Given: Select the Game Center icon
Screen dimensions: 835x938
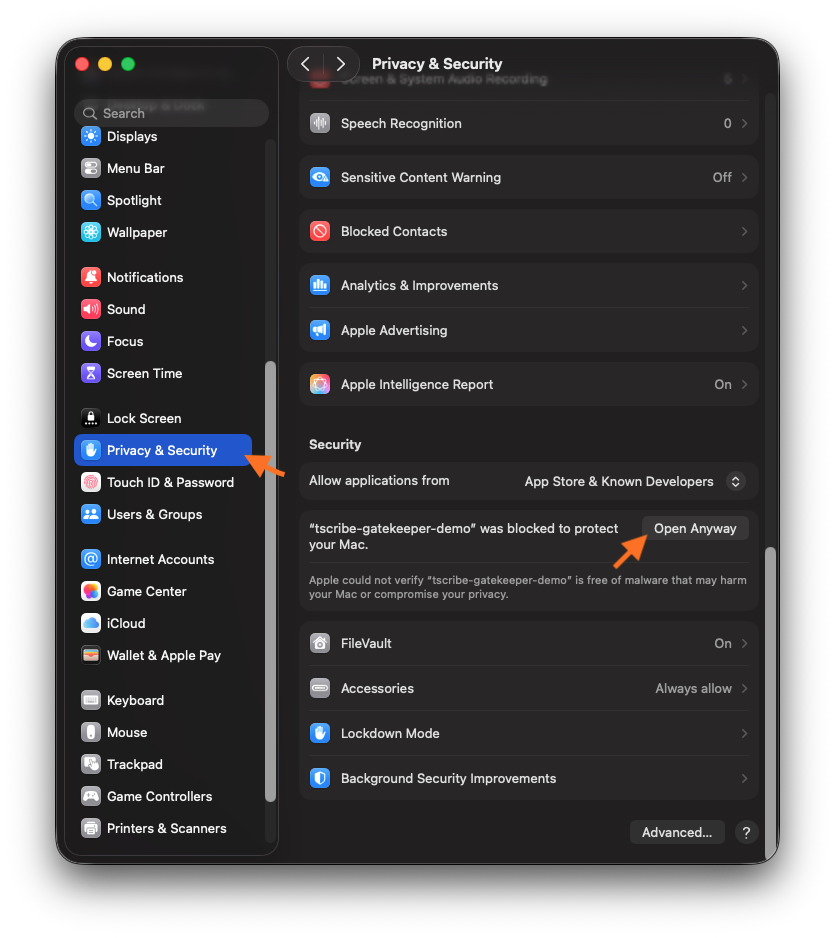Looking at the screenshot, I should 91,591.
